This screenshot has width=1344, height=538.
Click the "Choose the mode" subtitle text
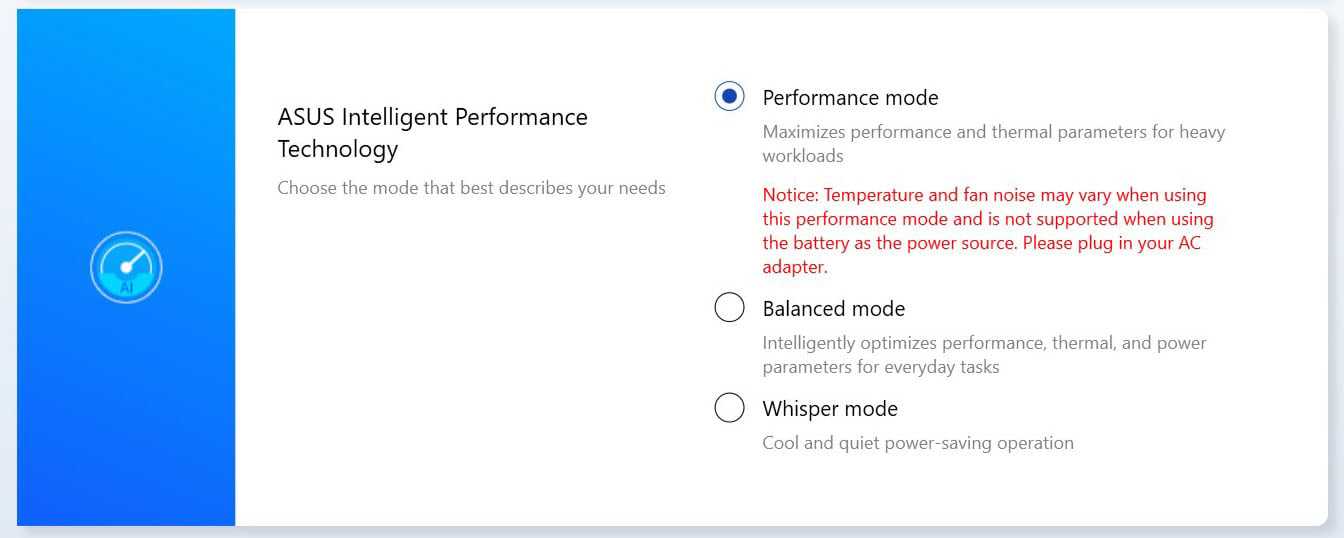pyautogui.click(x=471, y=188)
